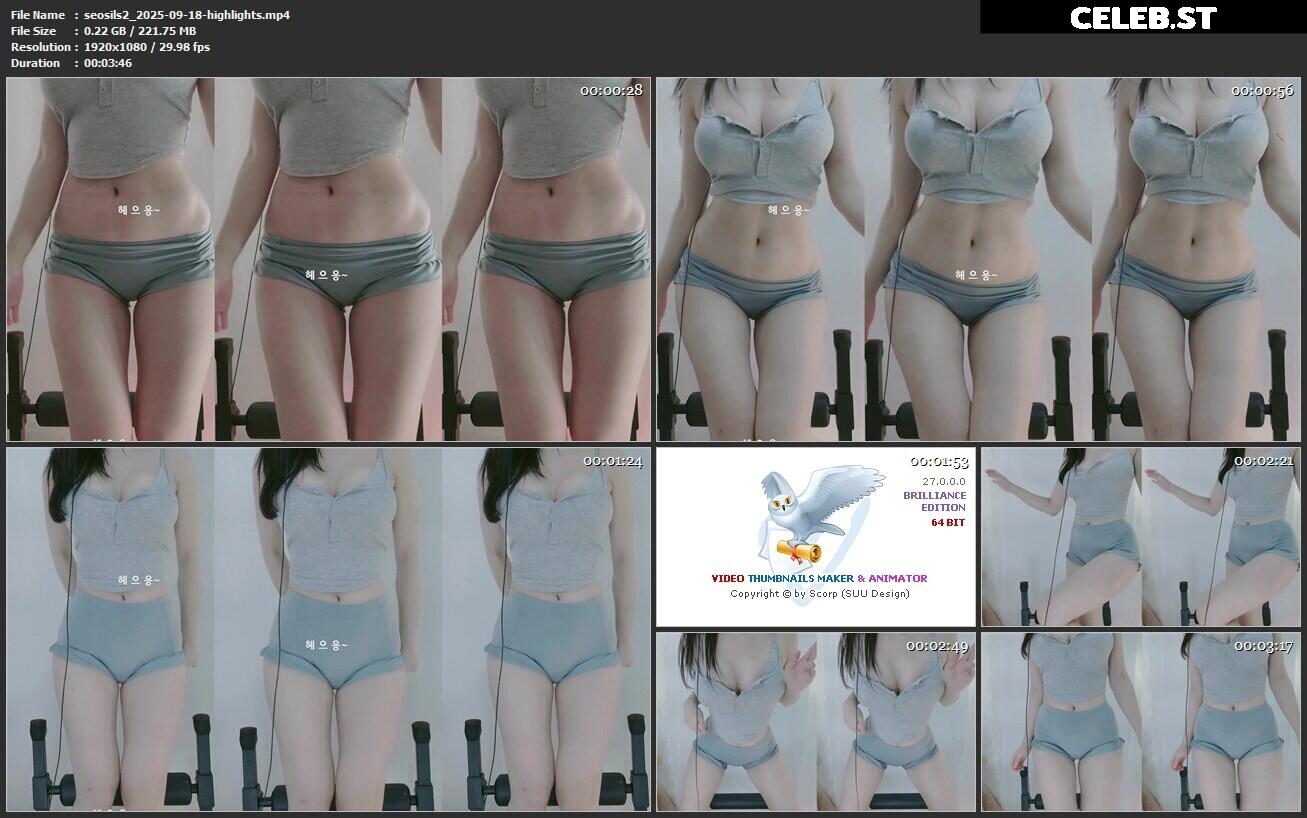Select the thumbnail stamped 00:00:28

point(328,259)
